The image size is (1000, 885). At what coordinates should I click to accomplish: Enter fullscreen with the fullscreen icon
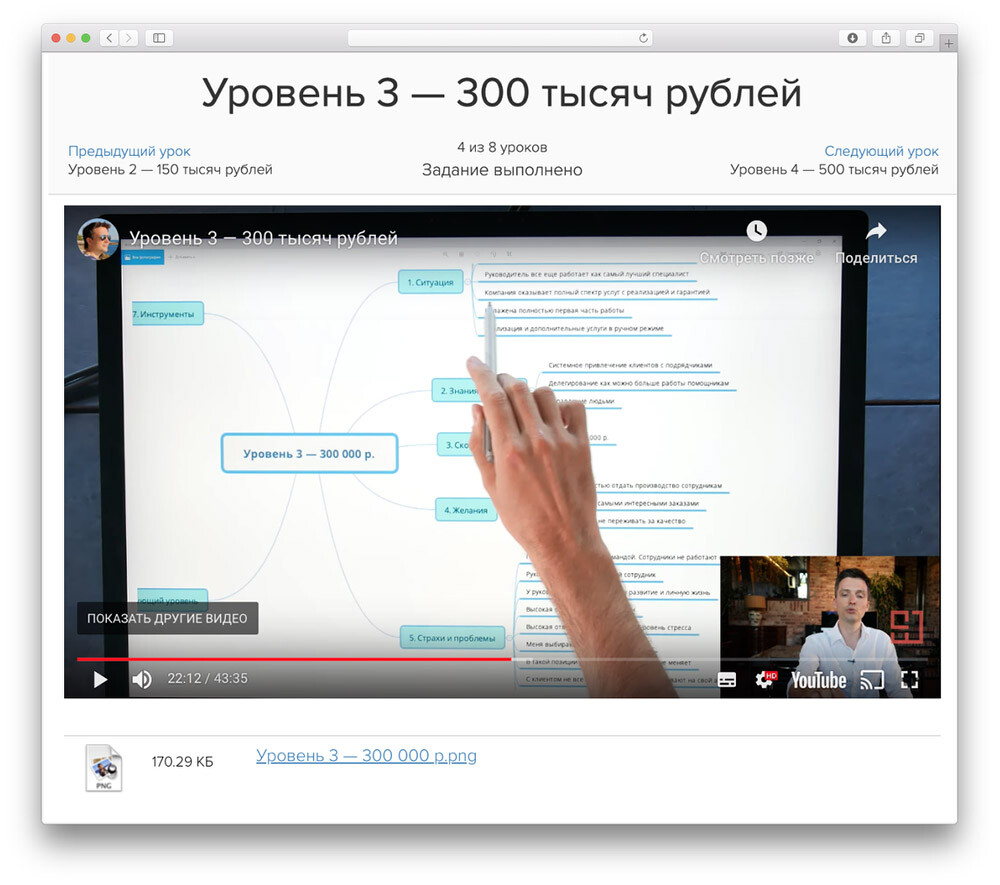coord(909,680)
